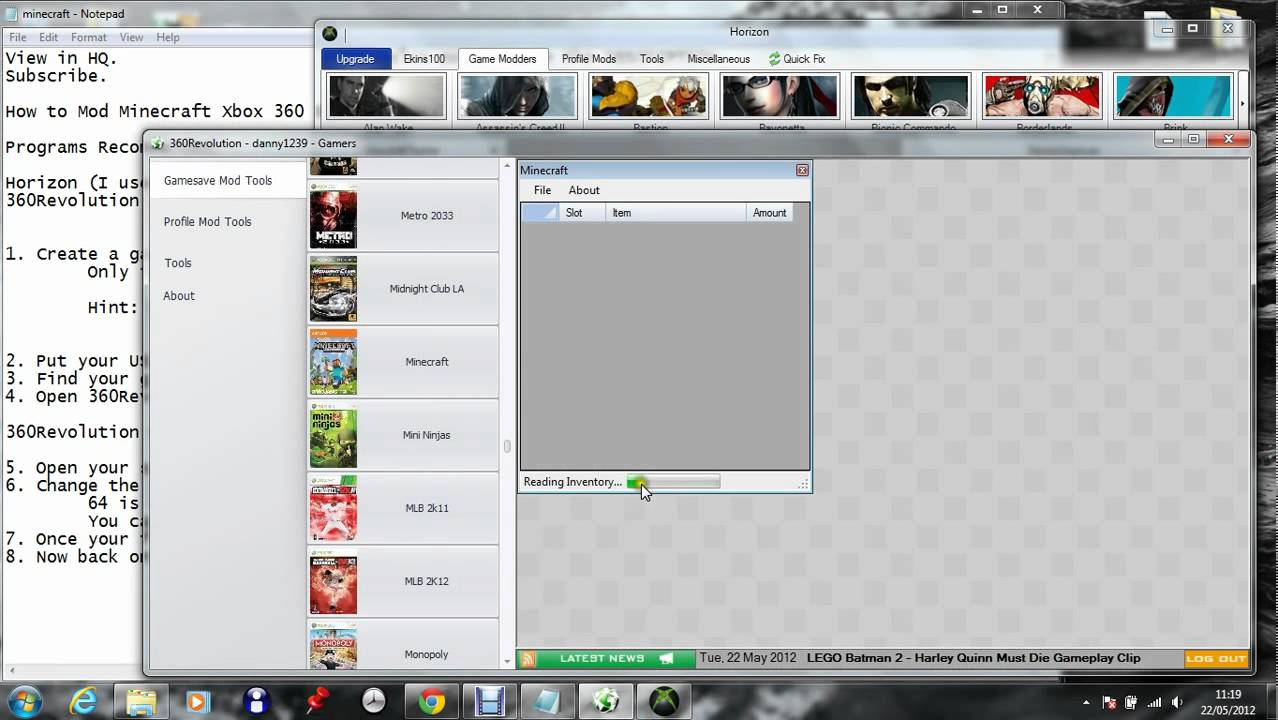The width and height of the screenshot is (1278, 720).
Task: Open About in the 360Revolution sidebar
Action: (179, 296)
